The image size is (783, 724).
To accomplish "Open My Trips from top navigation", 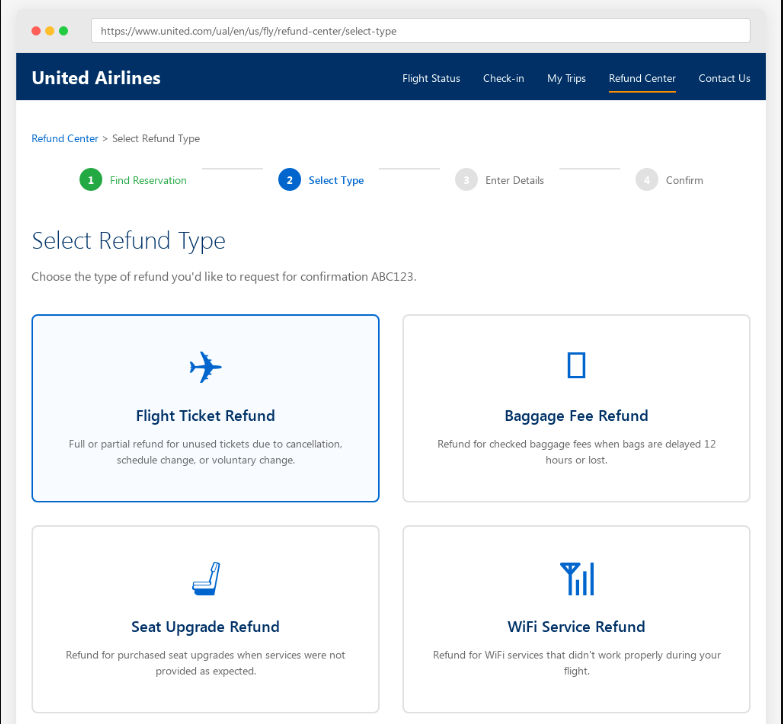I will 566,78.
